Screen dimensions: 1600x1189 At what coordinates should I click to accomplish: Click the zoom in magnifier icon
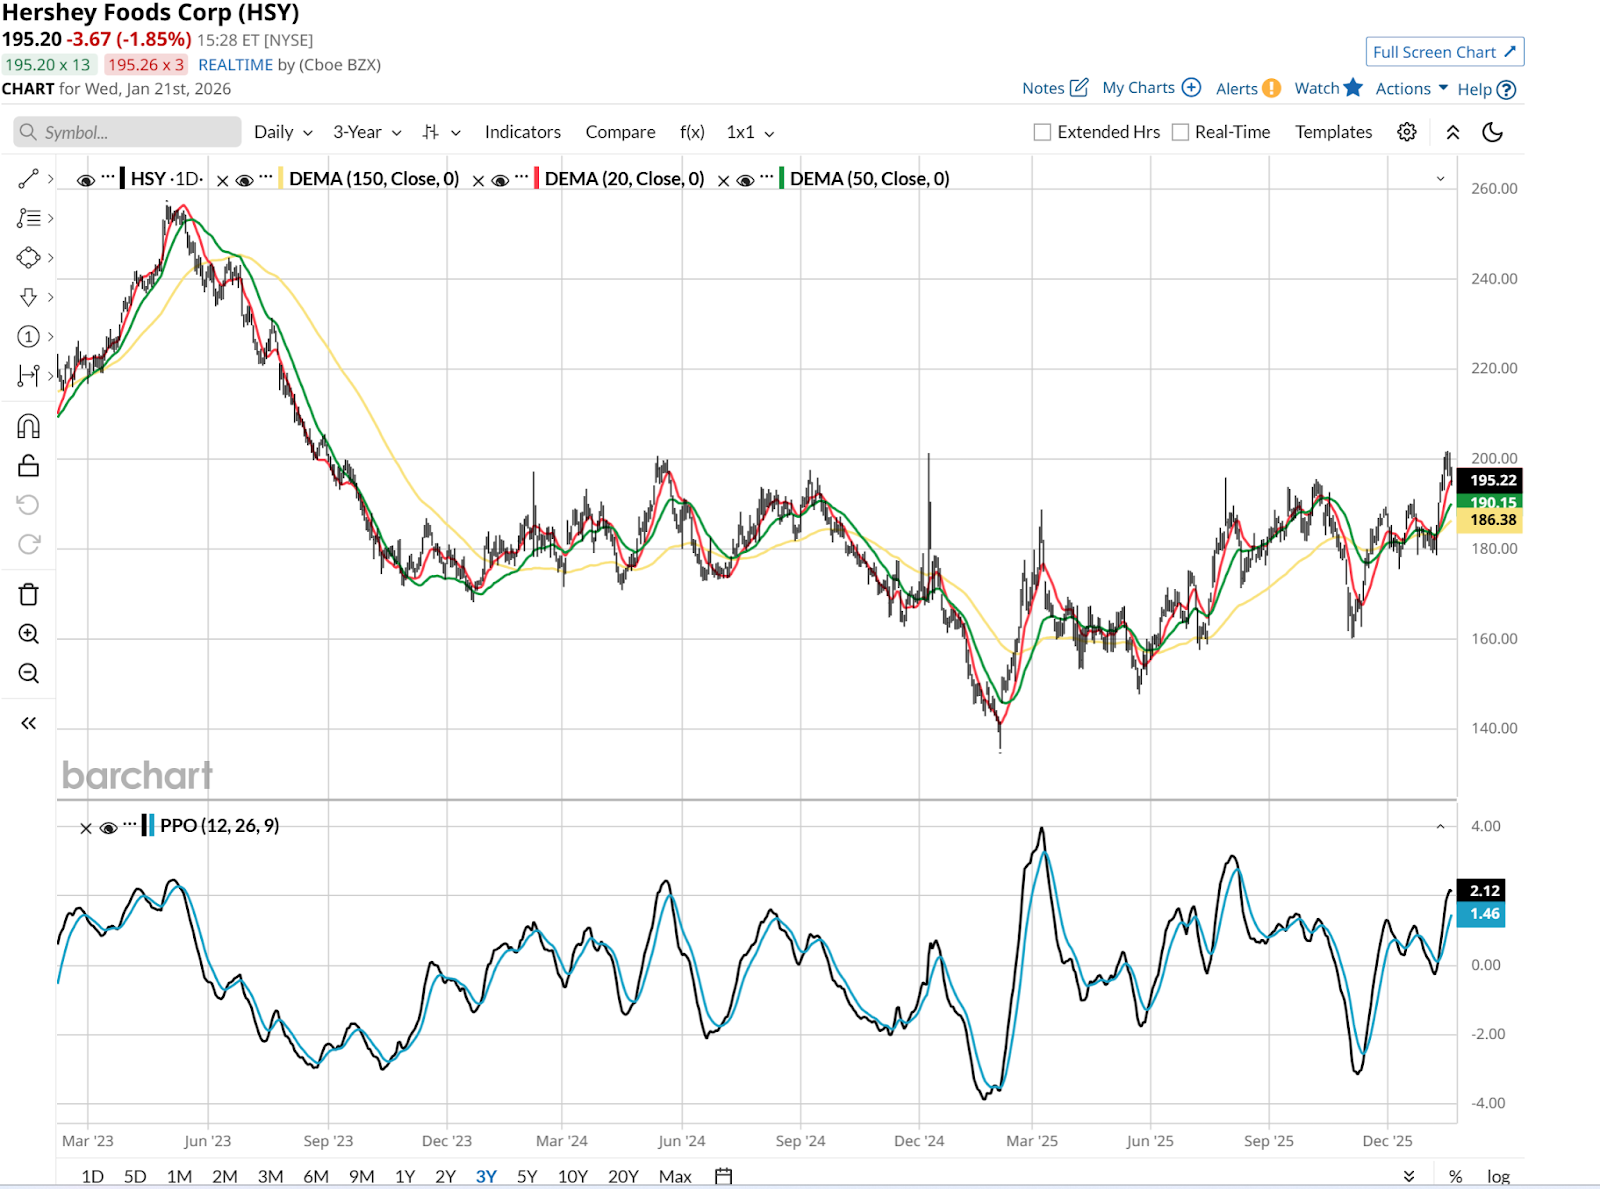(x=28, y=634)
